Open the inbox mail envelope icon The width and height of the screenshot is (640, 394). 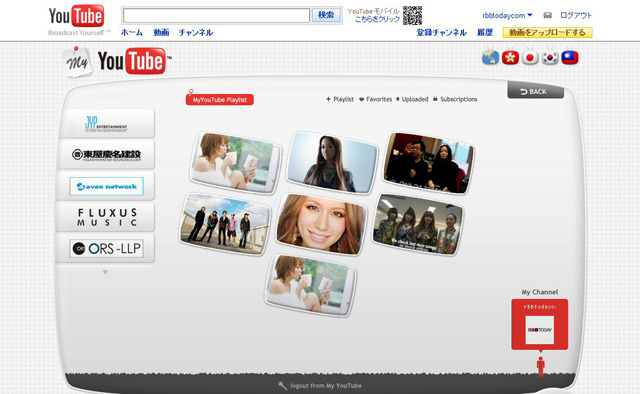tap(547, 16)
